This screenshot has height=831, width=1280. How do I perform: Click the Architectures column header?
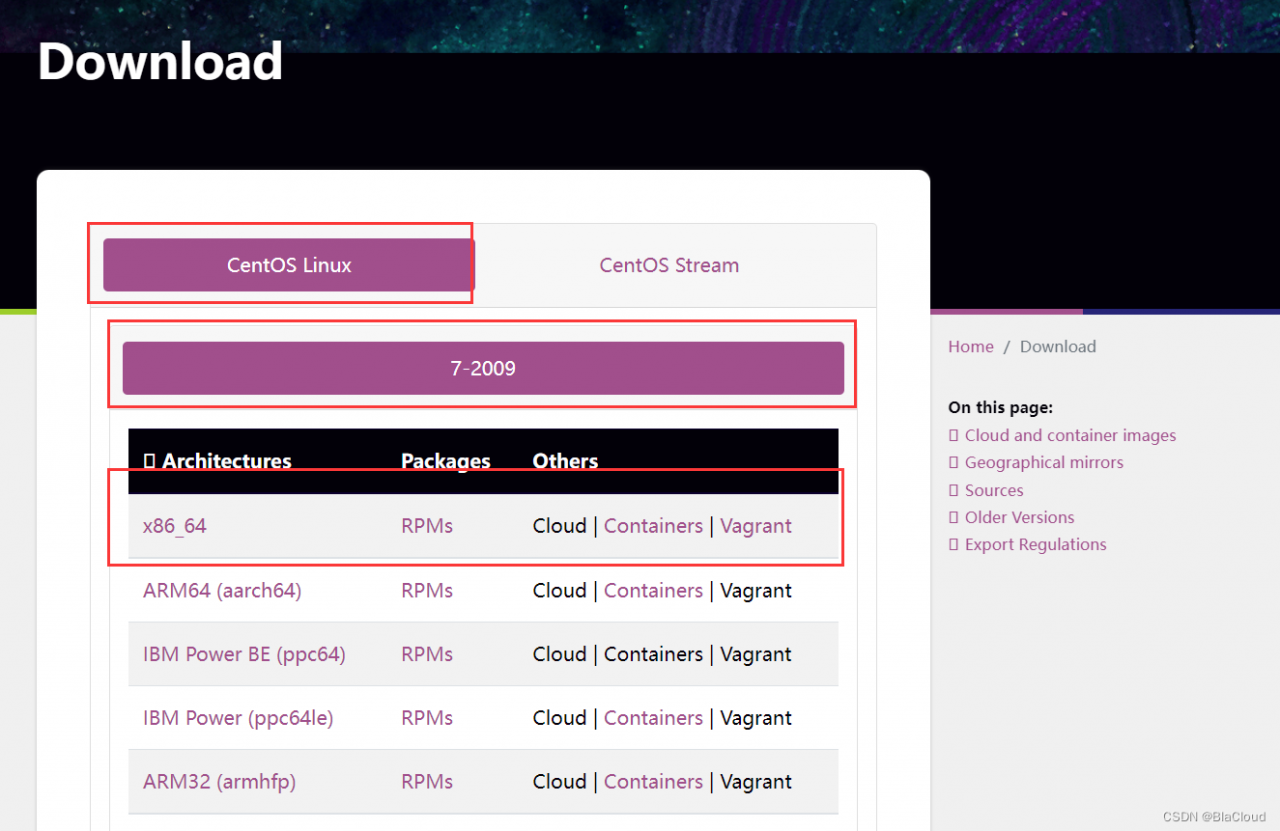(227, 461)
